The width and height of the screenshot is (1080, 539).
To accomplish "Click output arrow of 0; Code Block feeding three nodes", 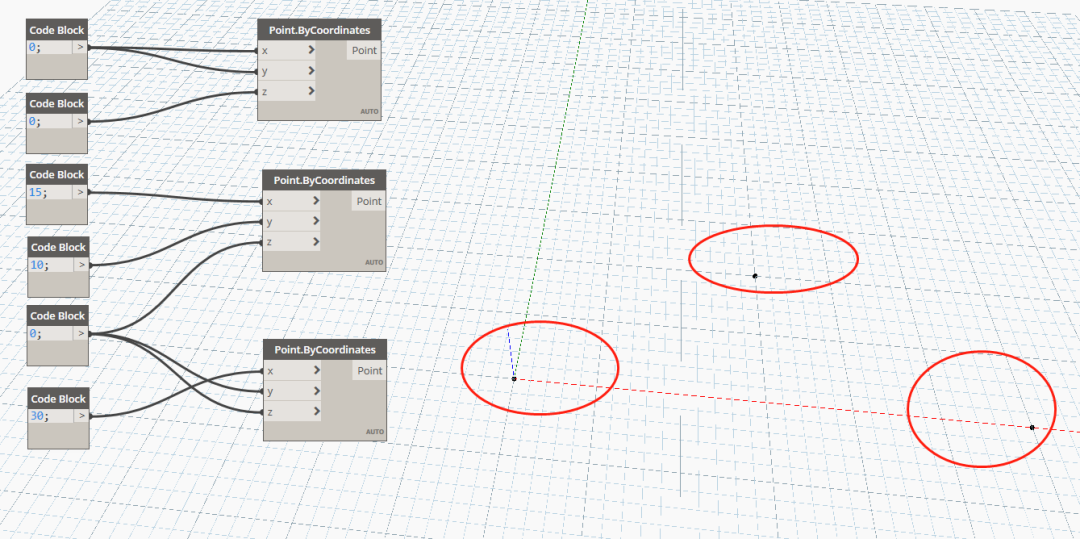I will click(x=81, y=334).
